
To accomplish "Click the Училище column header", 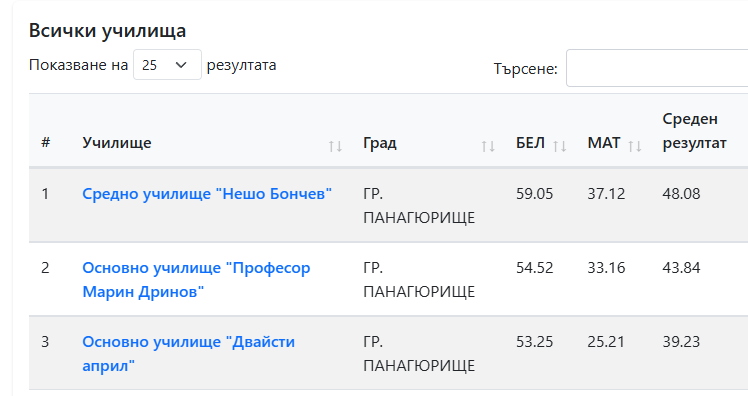I will (117, 143).
